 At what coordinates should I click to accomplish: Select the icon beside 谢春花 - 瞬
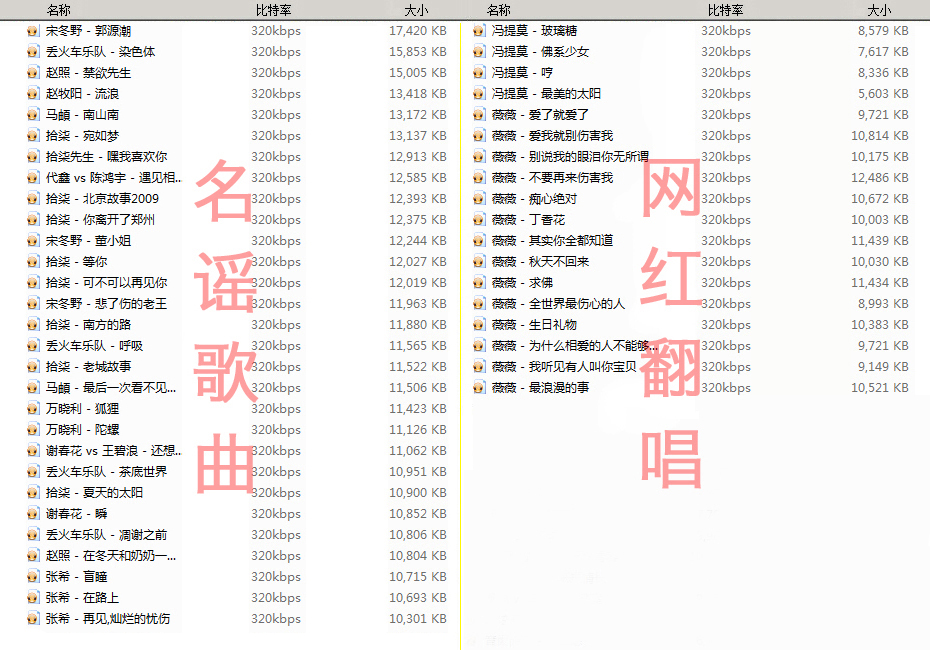coord(33,514)
